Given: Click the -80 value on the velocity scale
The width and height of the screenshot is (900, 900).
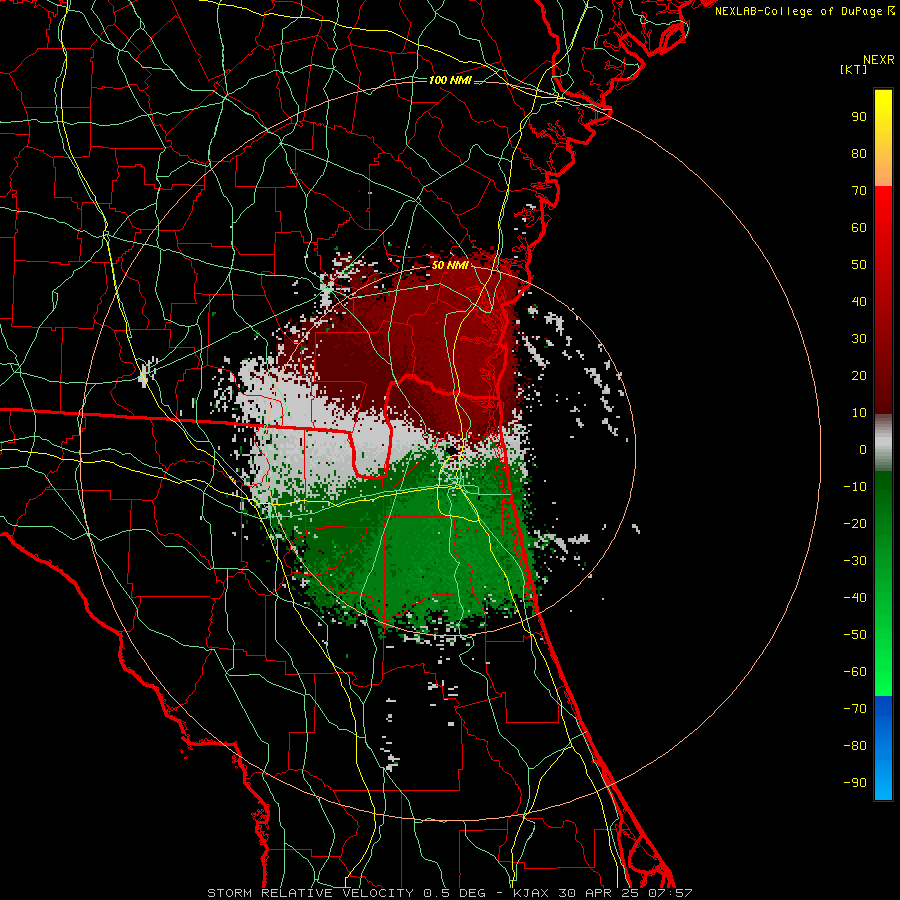Looking at the screenshot, I should 855,746.
